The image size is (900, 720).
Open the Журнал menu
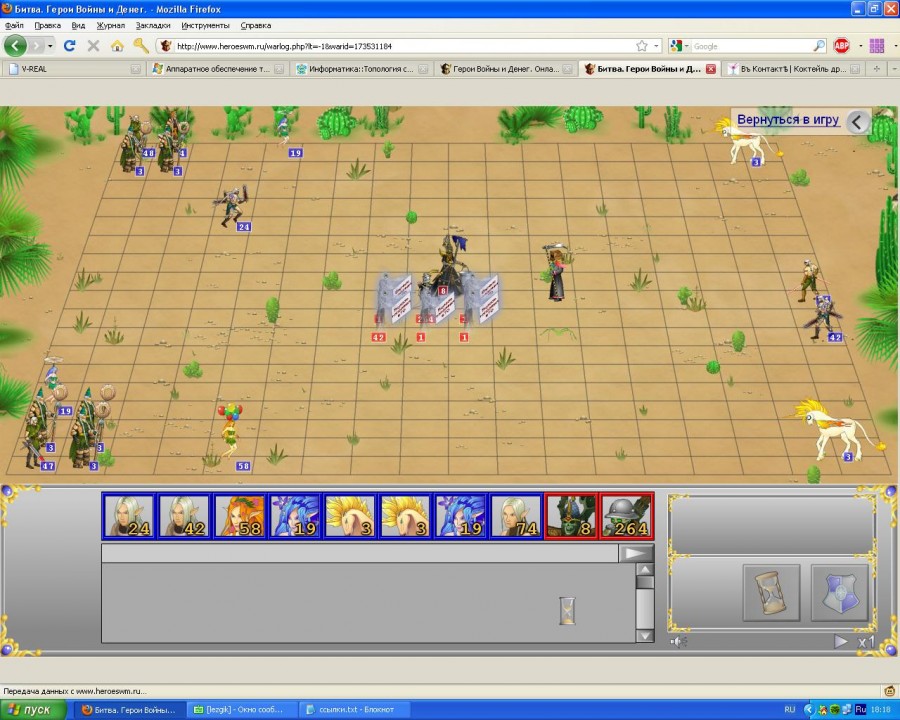pos(110,25)
